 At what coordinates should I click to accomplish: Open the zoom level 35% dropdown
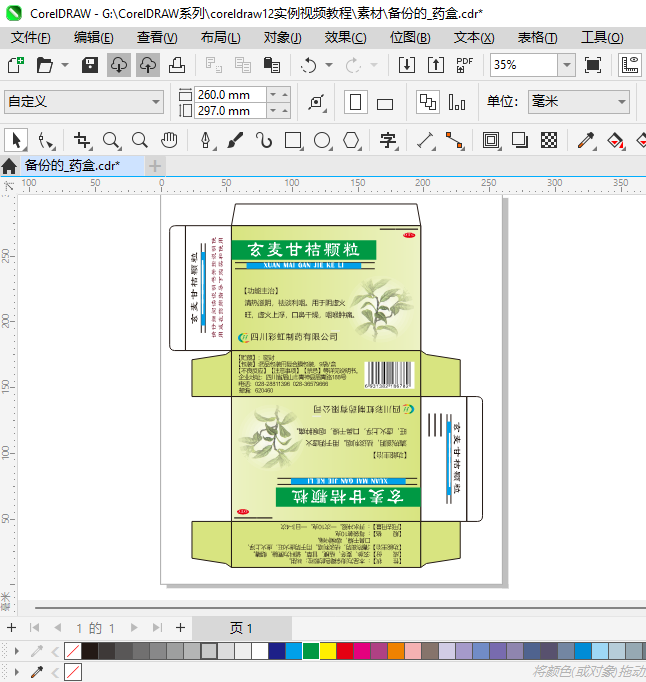tap(566, 65)
